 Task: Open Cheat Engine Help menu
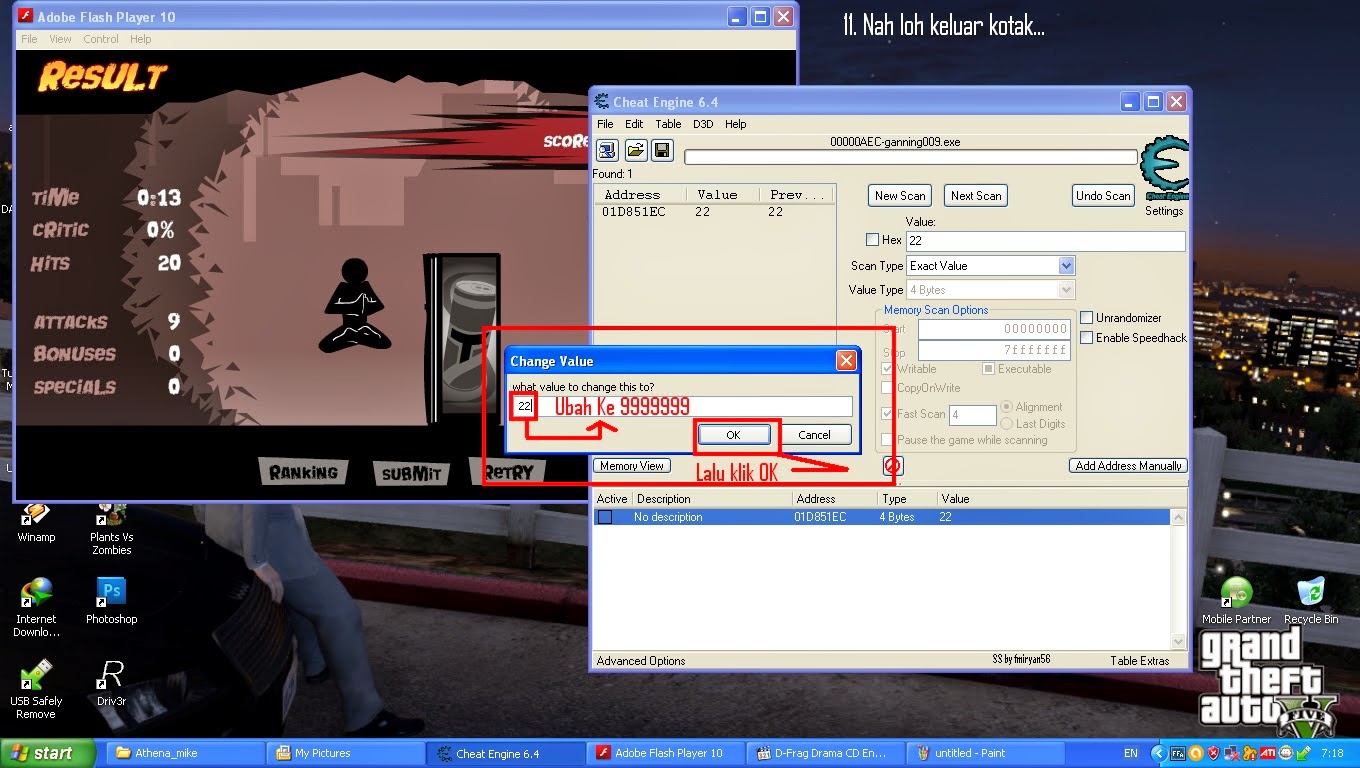click(x=735, y=124)
